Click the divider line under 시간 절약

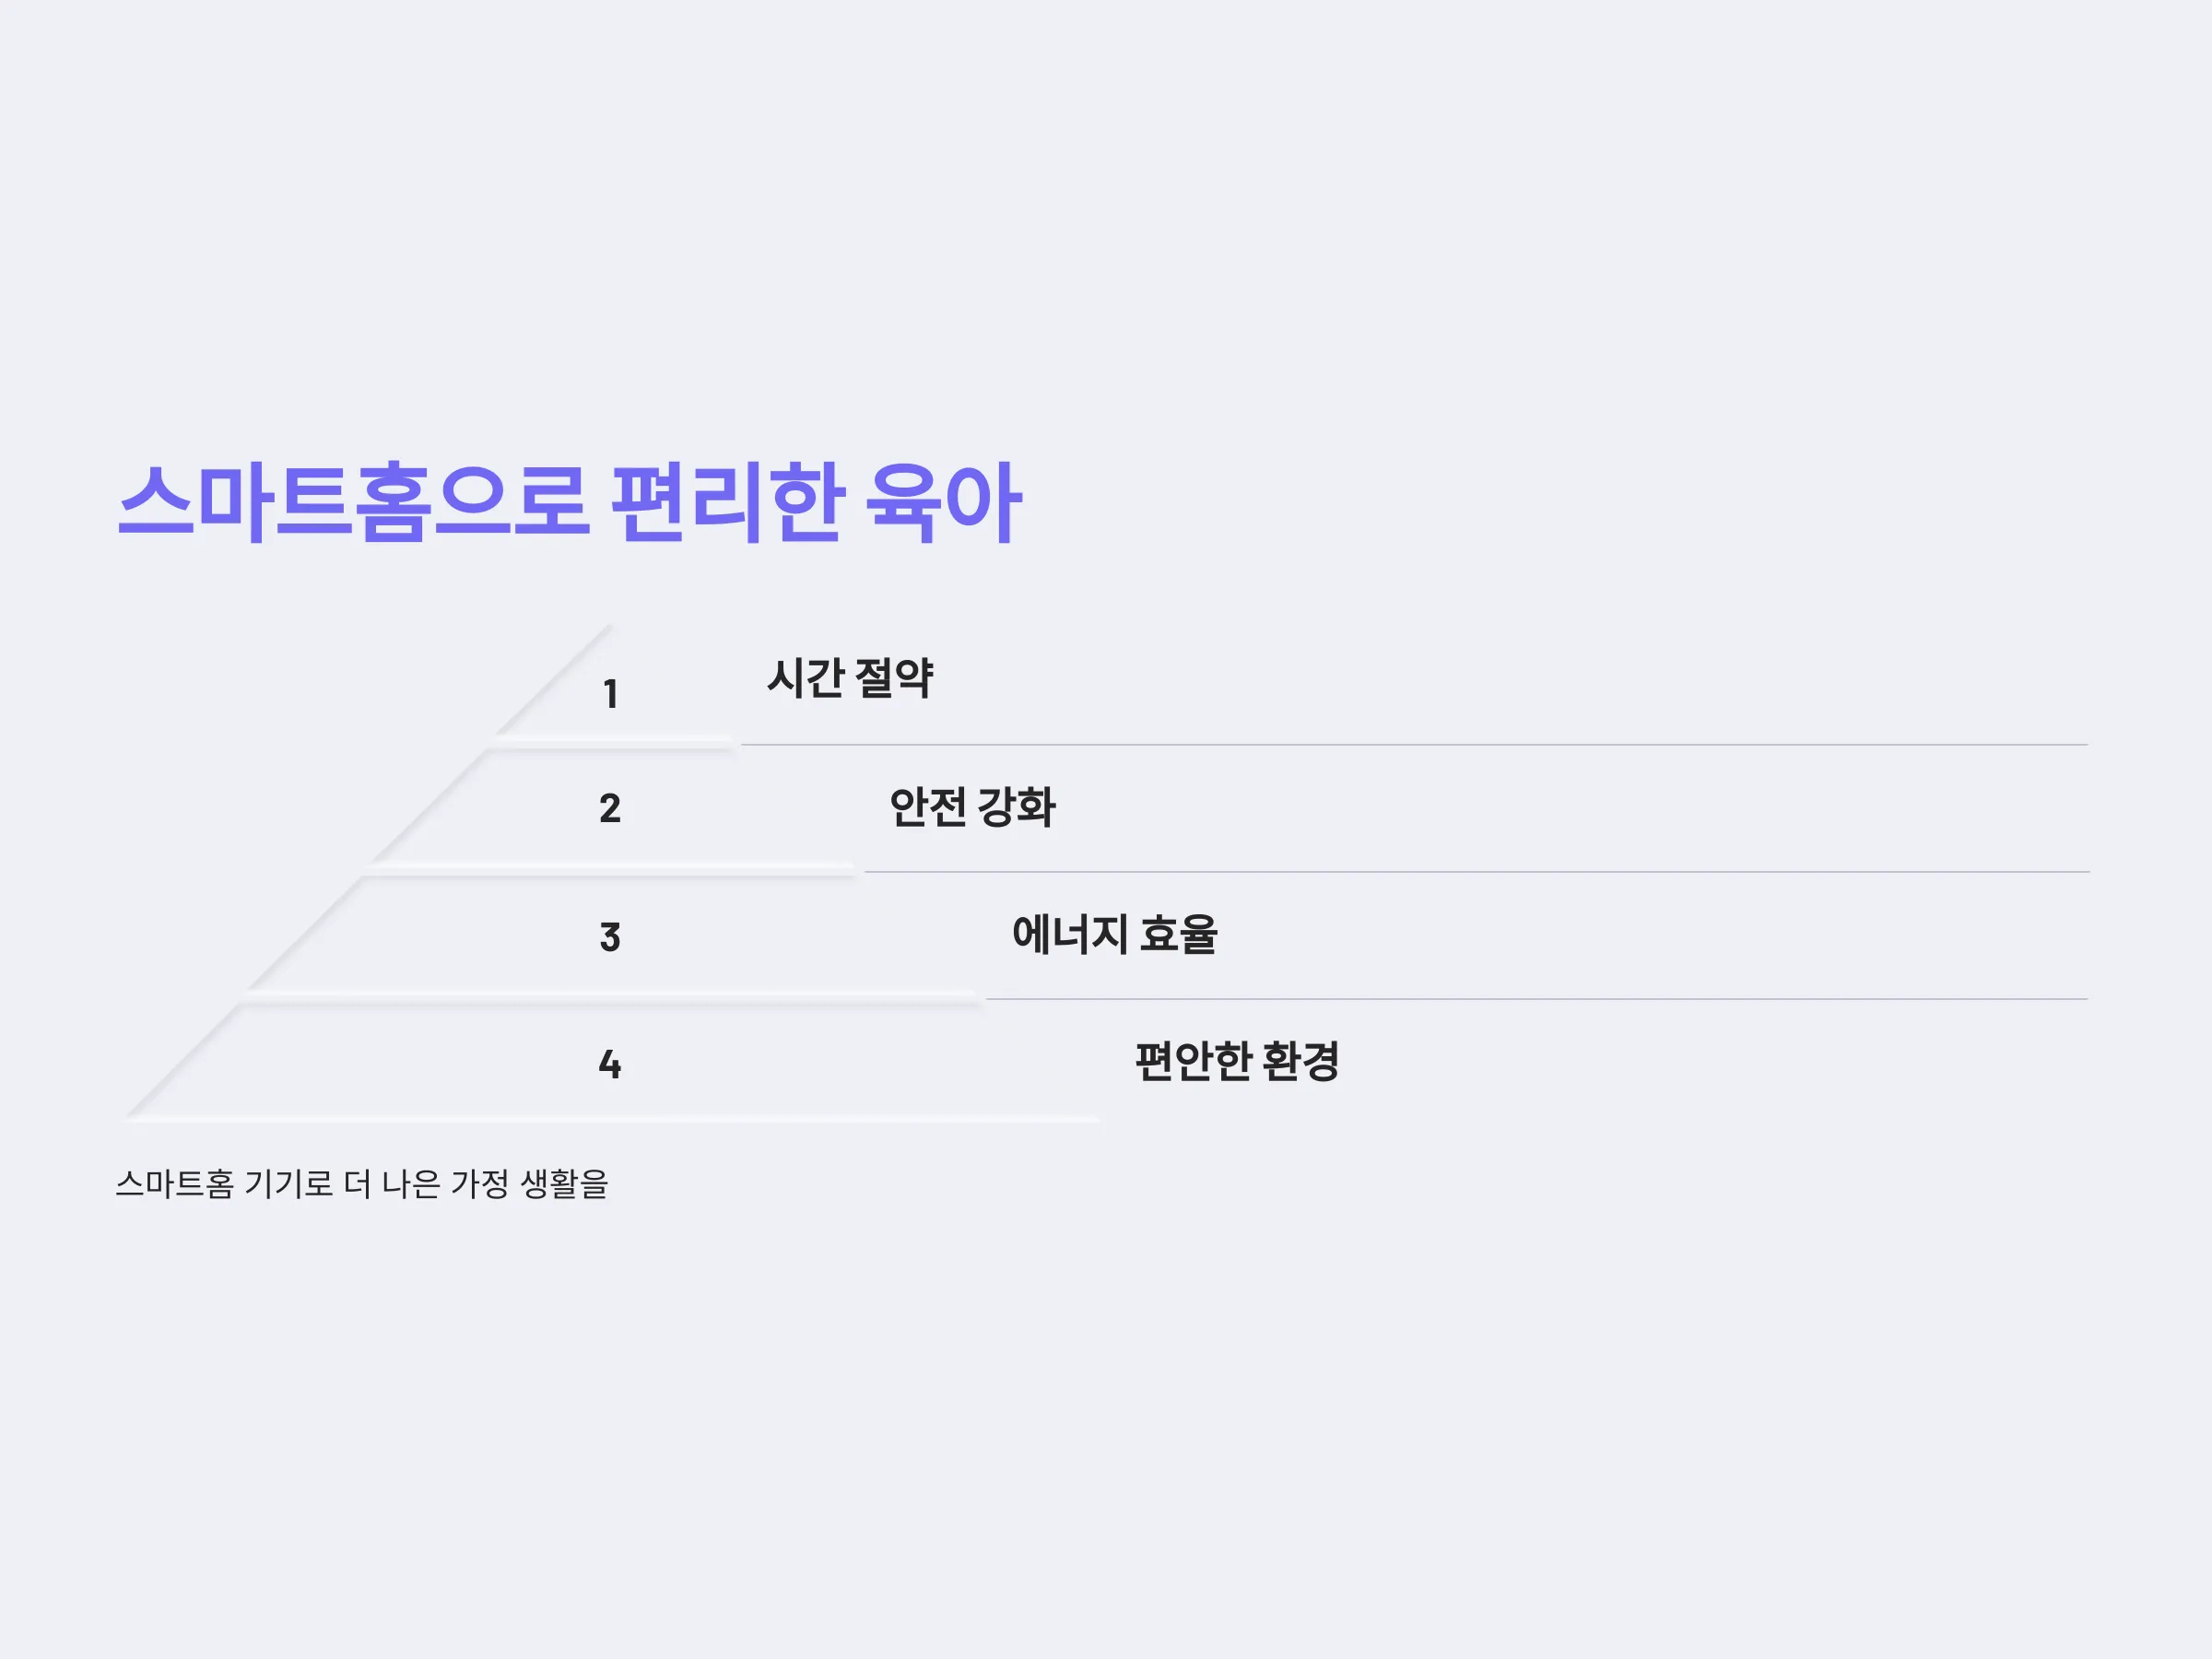coord(1414,745)
